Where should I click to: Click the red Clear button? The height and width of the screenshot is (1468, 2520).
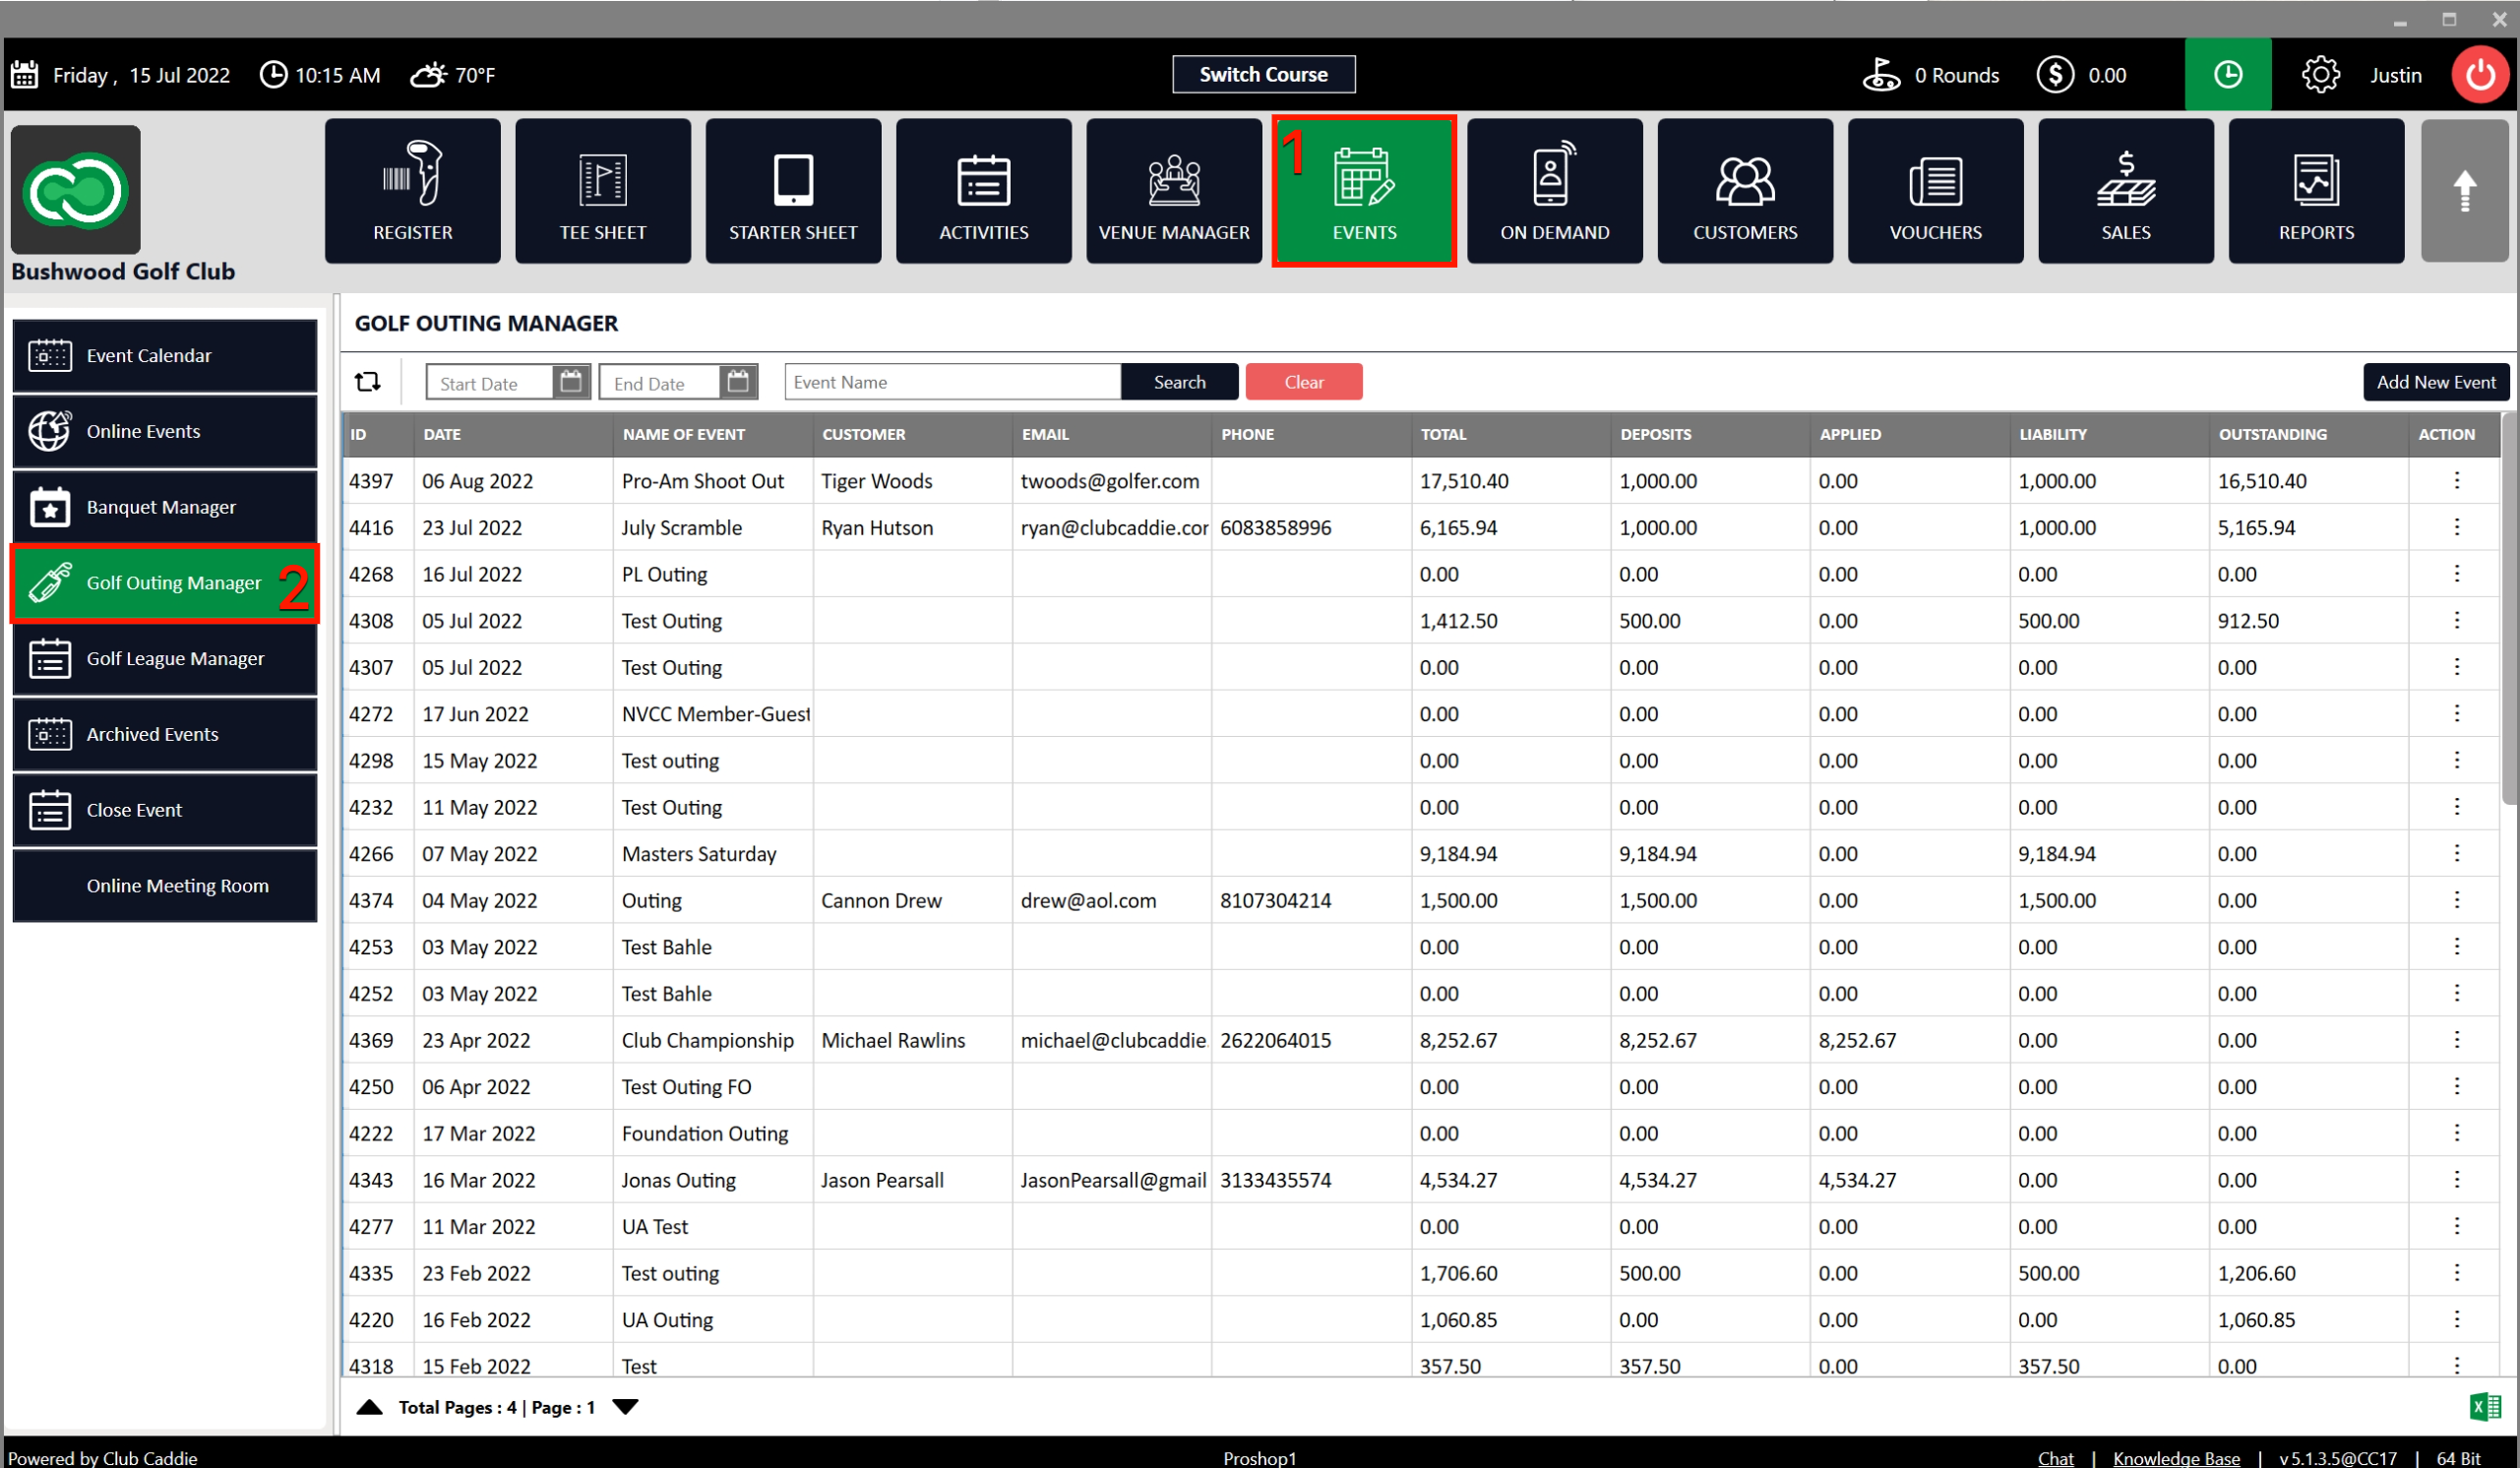point(1303,382)
